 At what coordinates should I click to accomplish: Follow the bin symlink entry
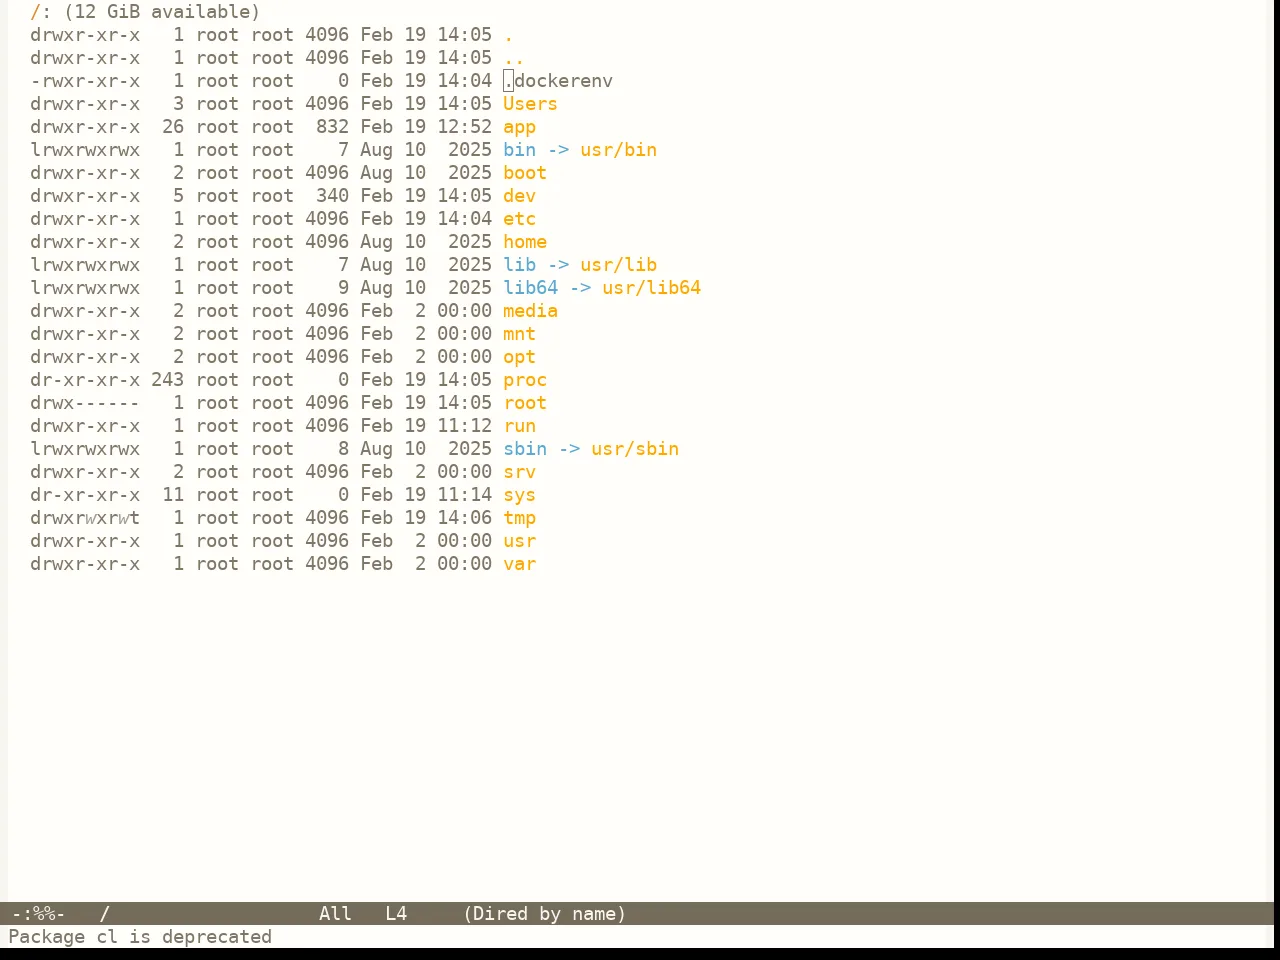click(519, 150)
